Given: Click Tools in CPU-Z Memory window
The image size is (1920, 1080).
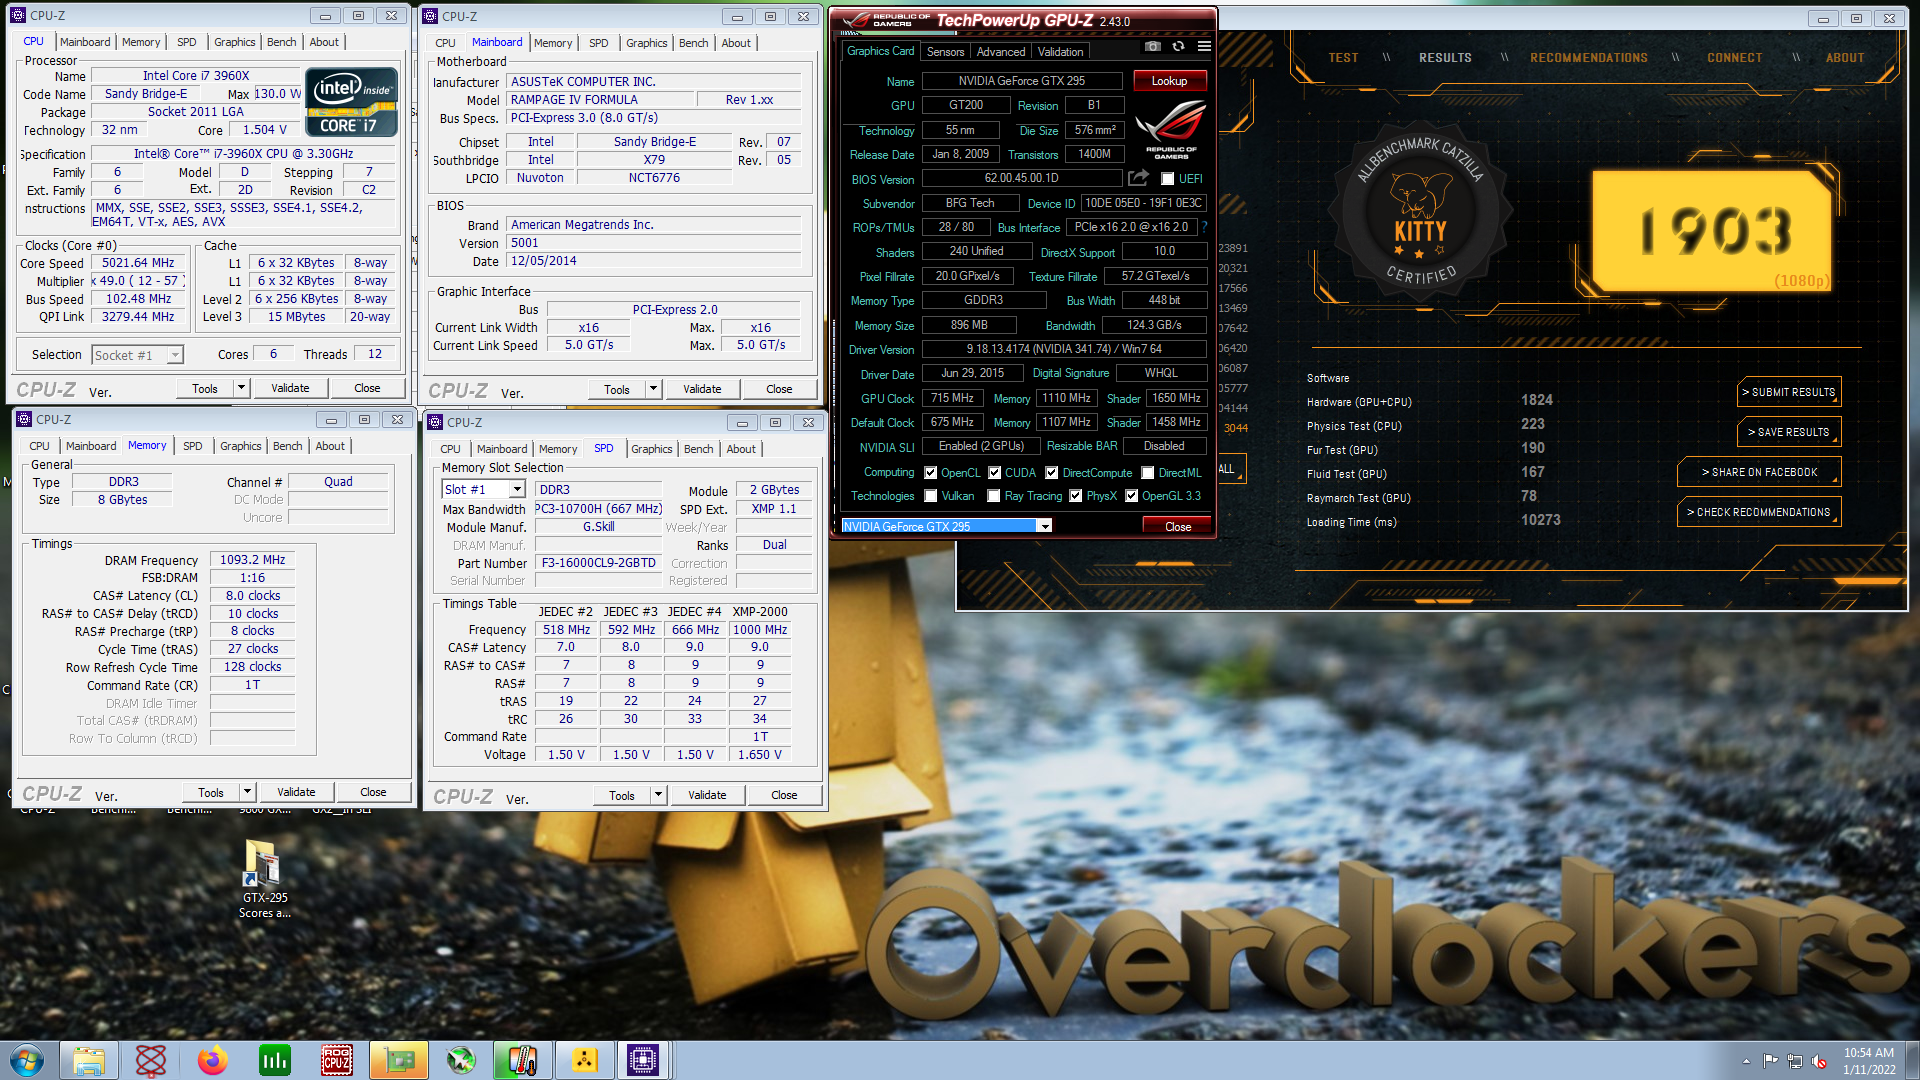Looking at the screenshot, I should click(x=210, y=792).
